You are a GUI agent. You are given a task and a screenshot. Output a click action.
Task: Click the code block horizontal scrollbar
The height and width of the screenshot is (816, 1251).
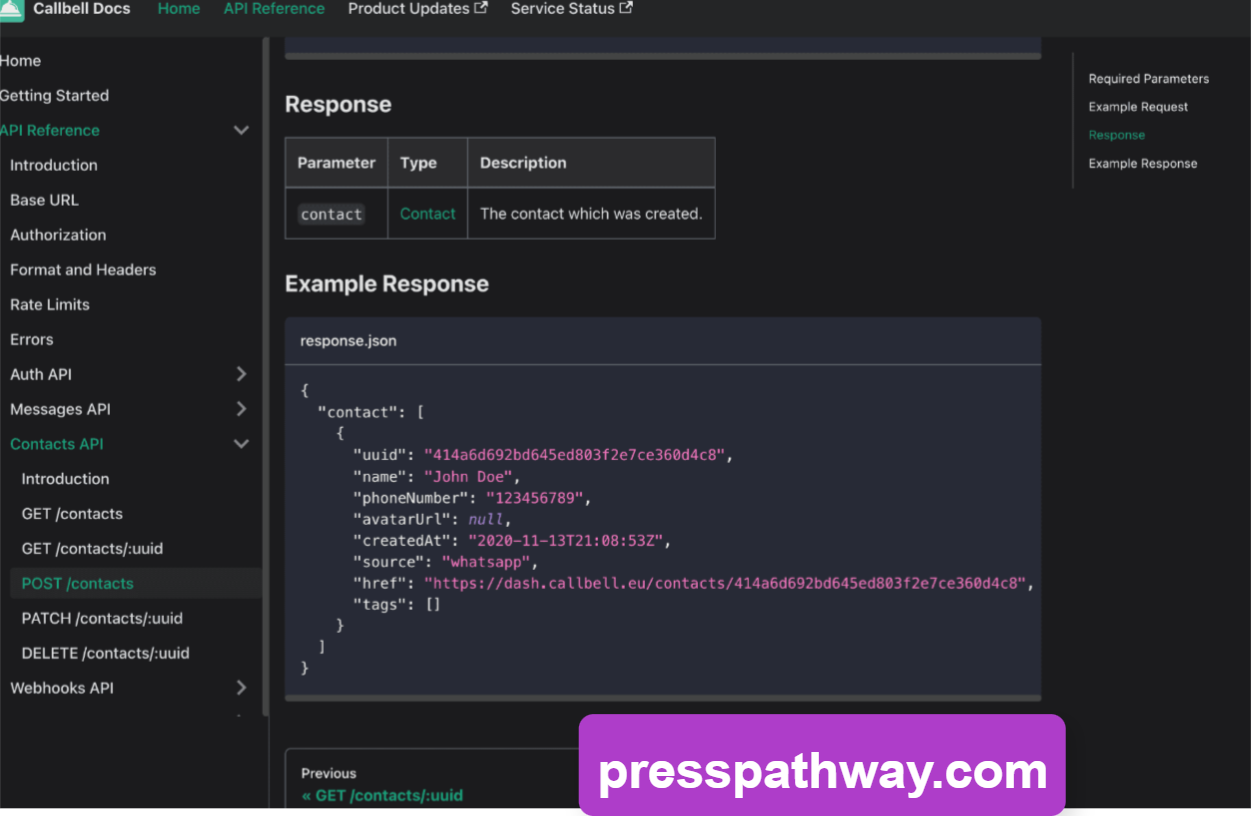[x=662, y=697]
